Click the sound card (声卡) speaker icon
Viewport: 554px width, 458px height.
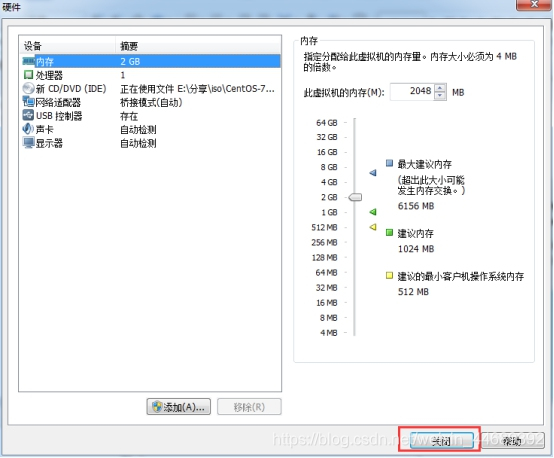tap(28, 129)
